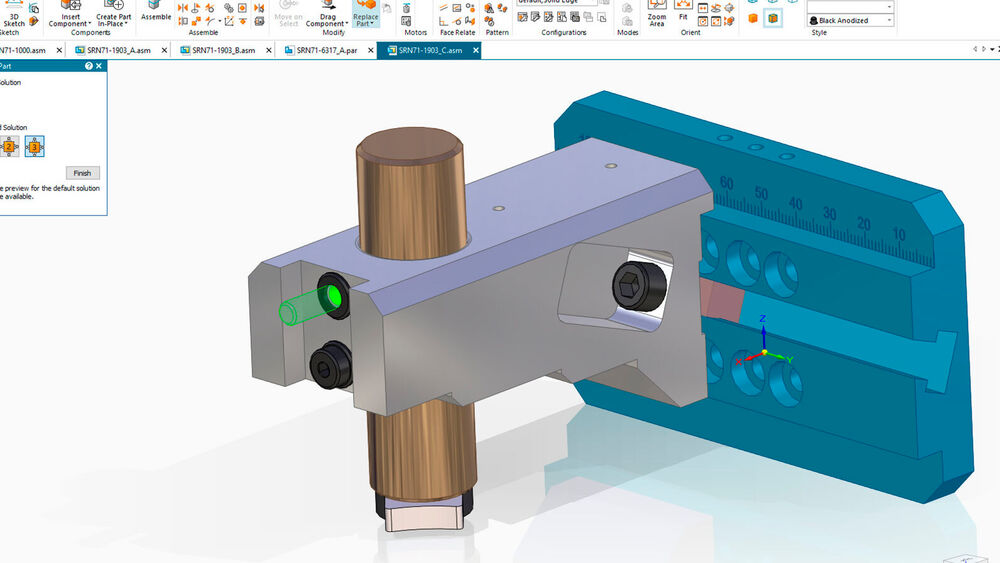Viewport: 1000px width, 563px height.
Task: Click the Drag Component icon
Action: click(327, 12)
